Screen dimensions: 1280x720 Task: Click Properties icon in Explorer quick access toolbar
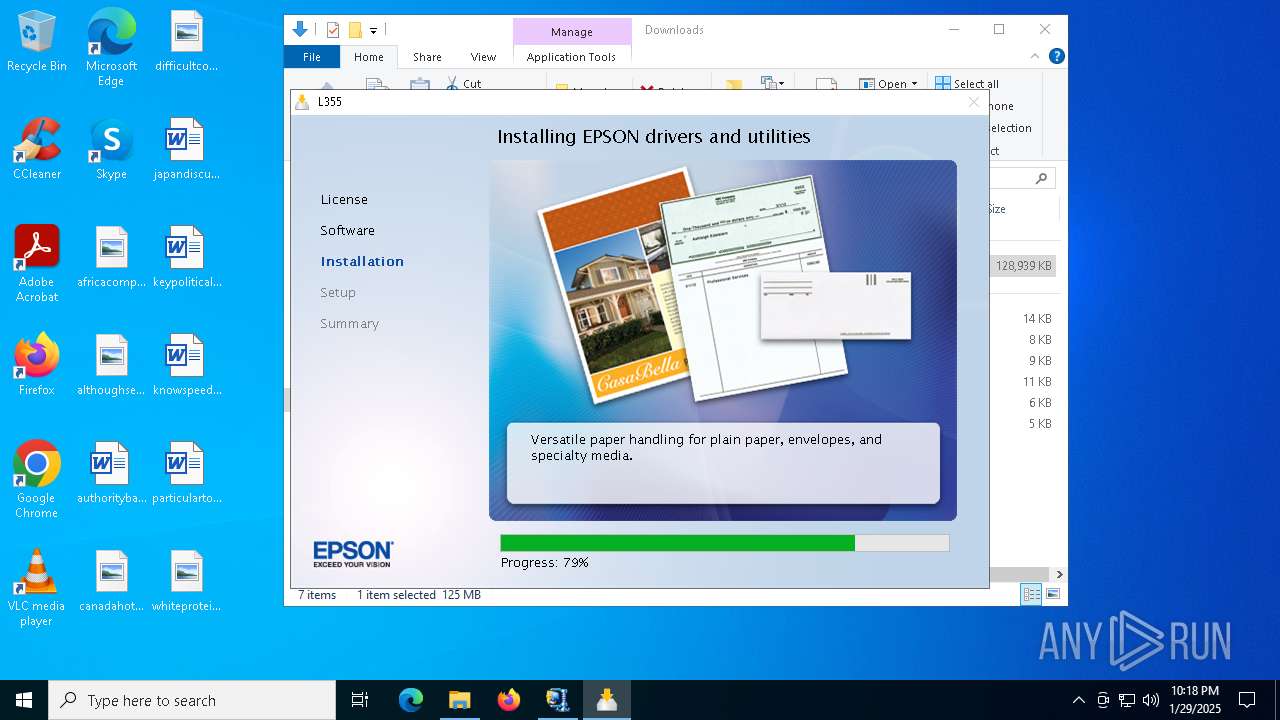pyautogui.click(x=333, y=30)
